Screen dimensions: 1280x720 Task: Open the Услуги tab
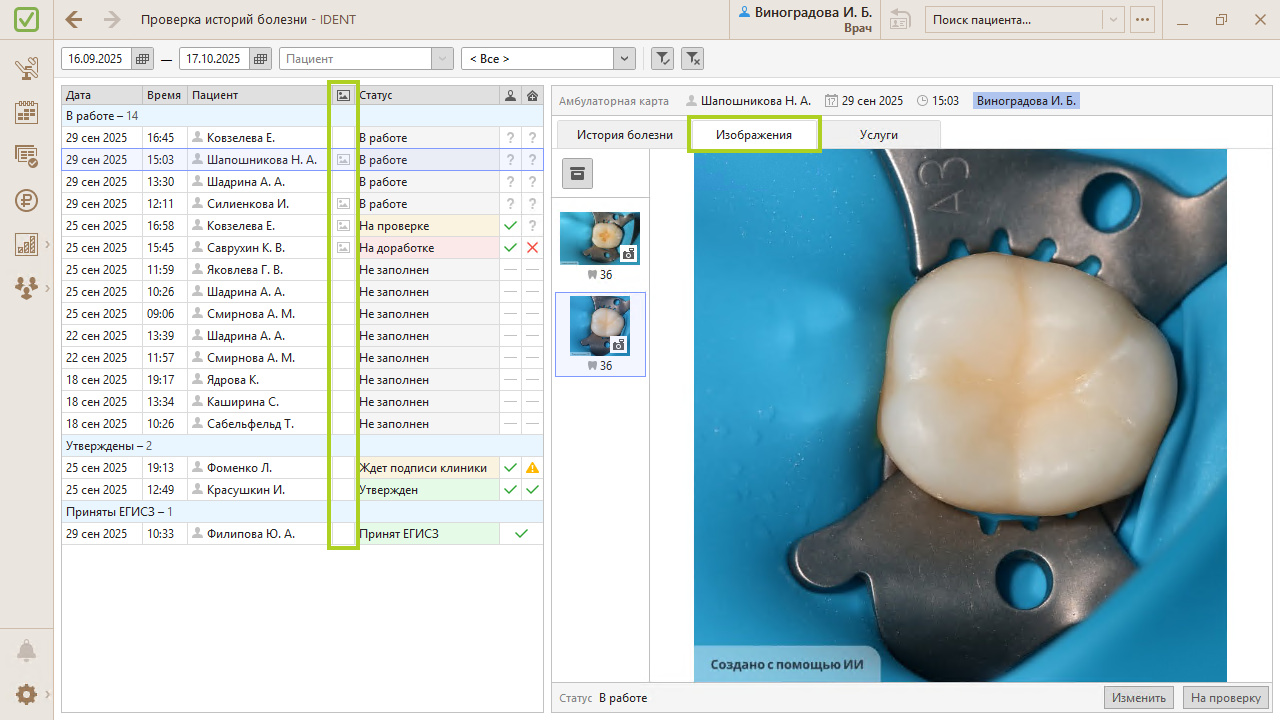coord(879,134)
